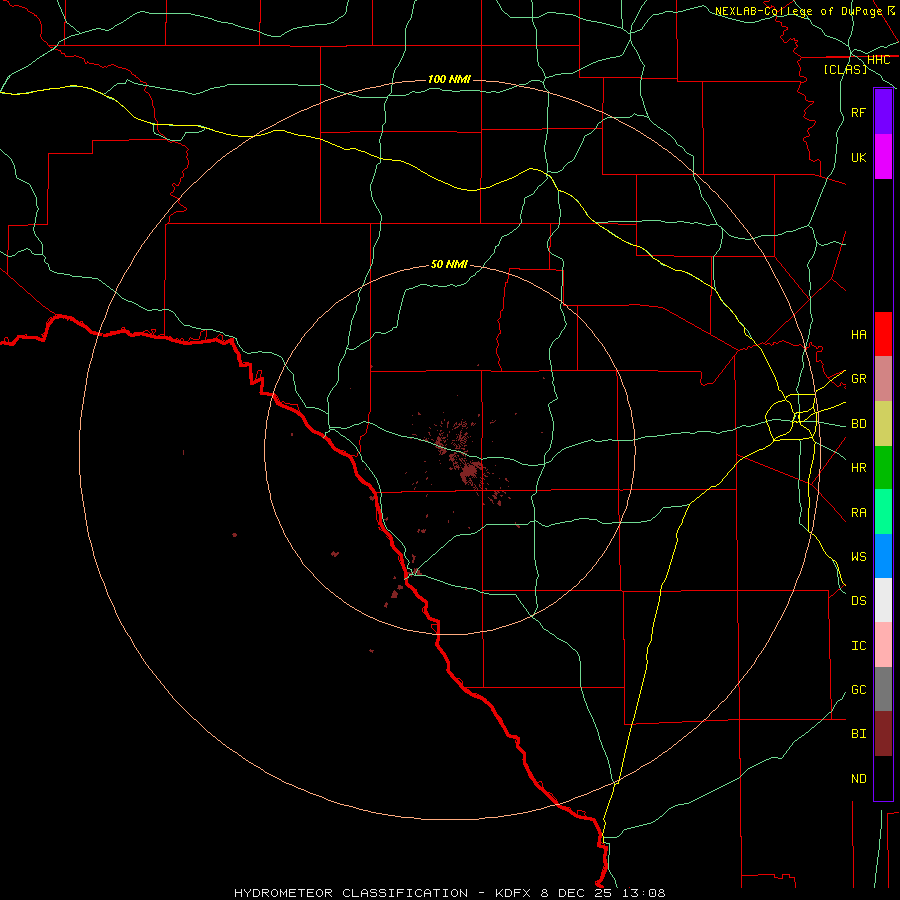Click the HR legend label

[x=859, y=468]
